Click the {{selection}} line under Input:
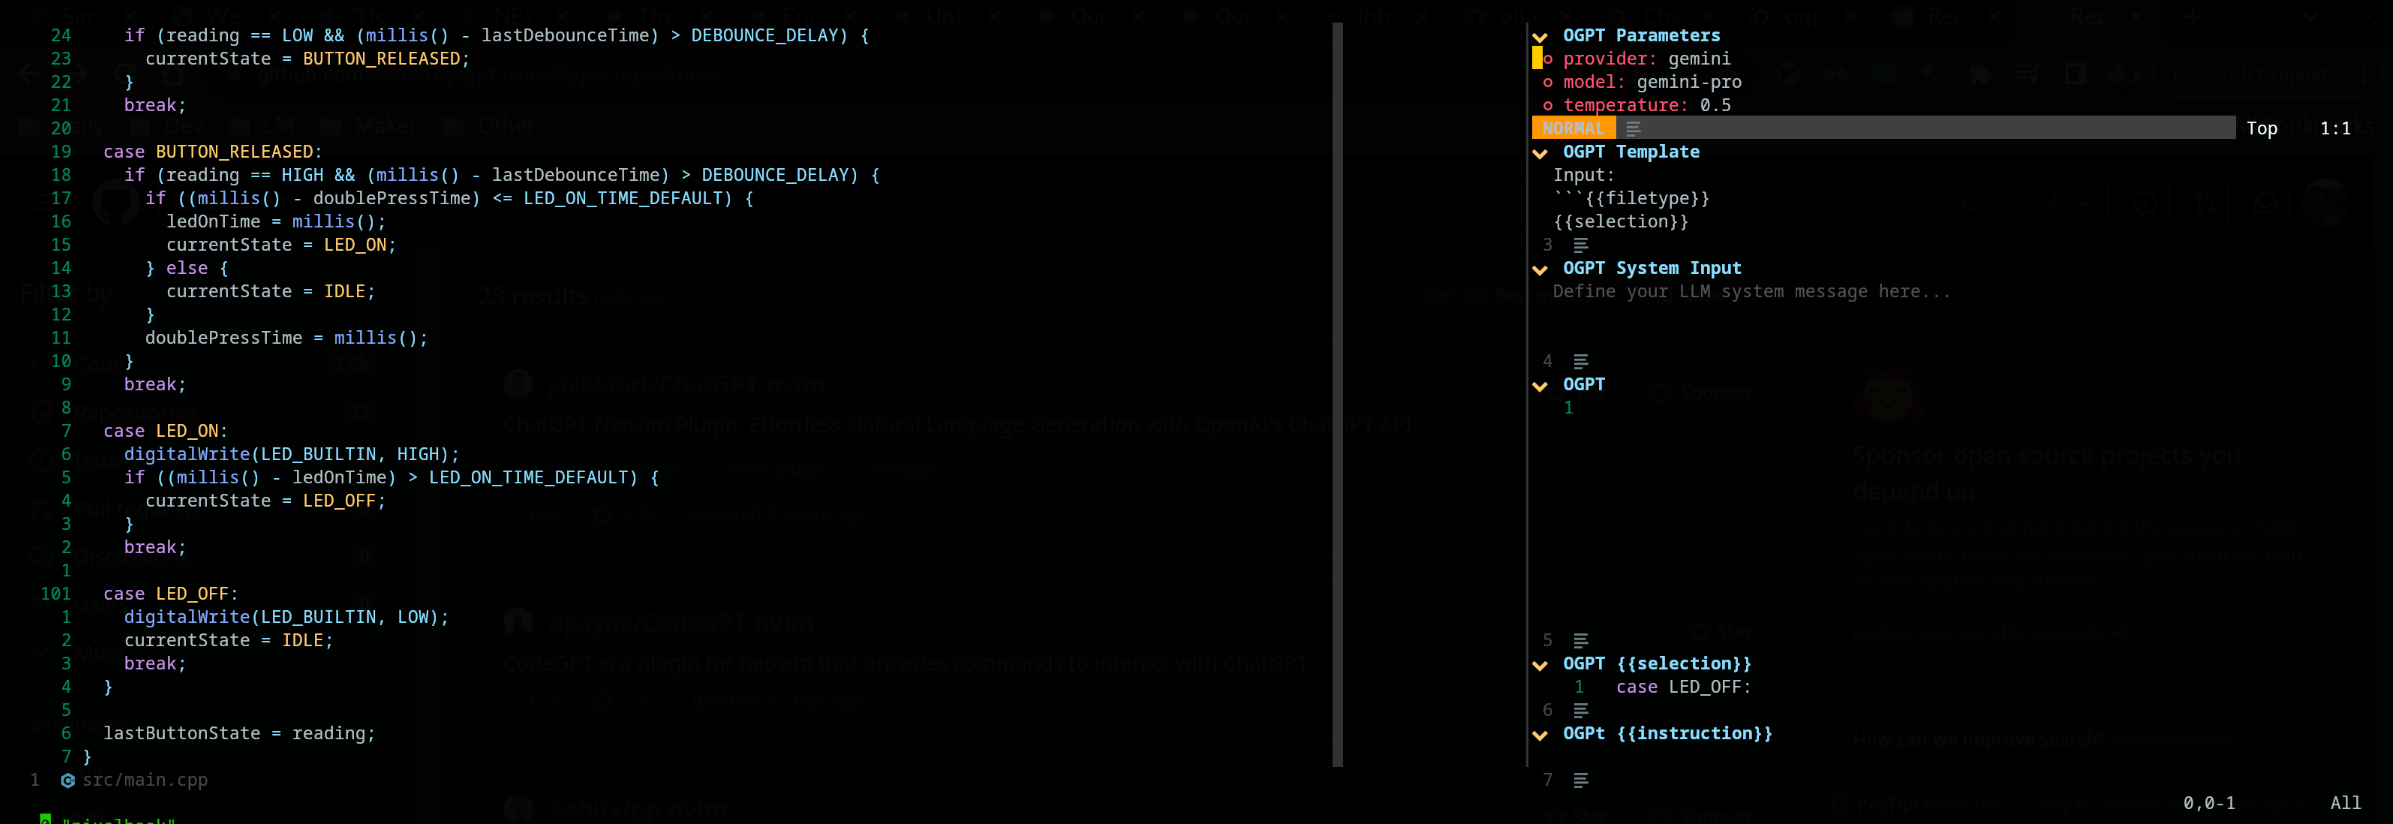This screenshot has height=824, width=2393. coord(1621,221)
